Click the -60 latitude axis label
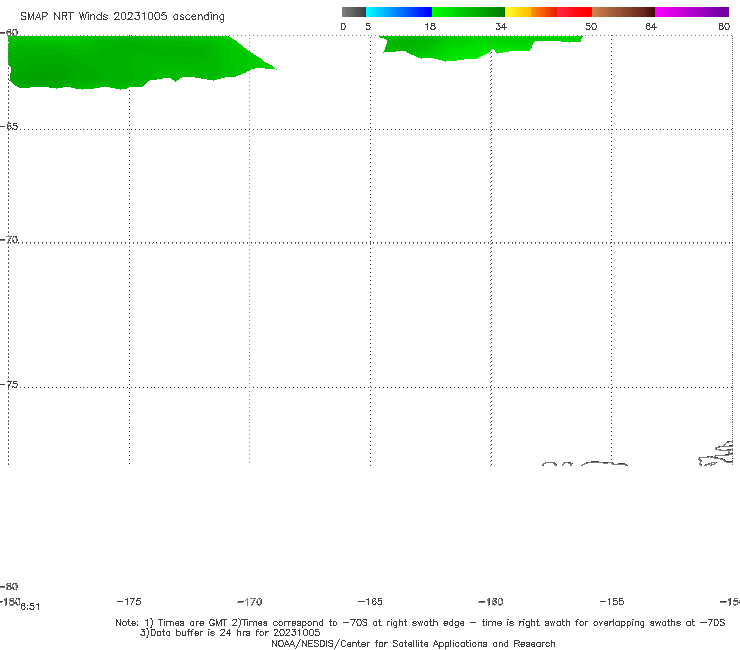Screen dimensions: 740x650 tap(9, 32)
